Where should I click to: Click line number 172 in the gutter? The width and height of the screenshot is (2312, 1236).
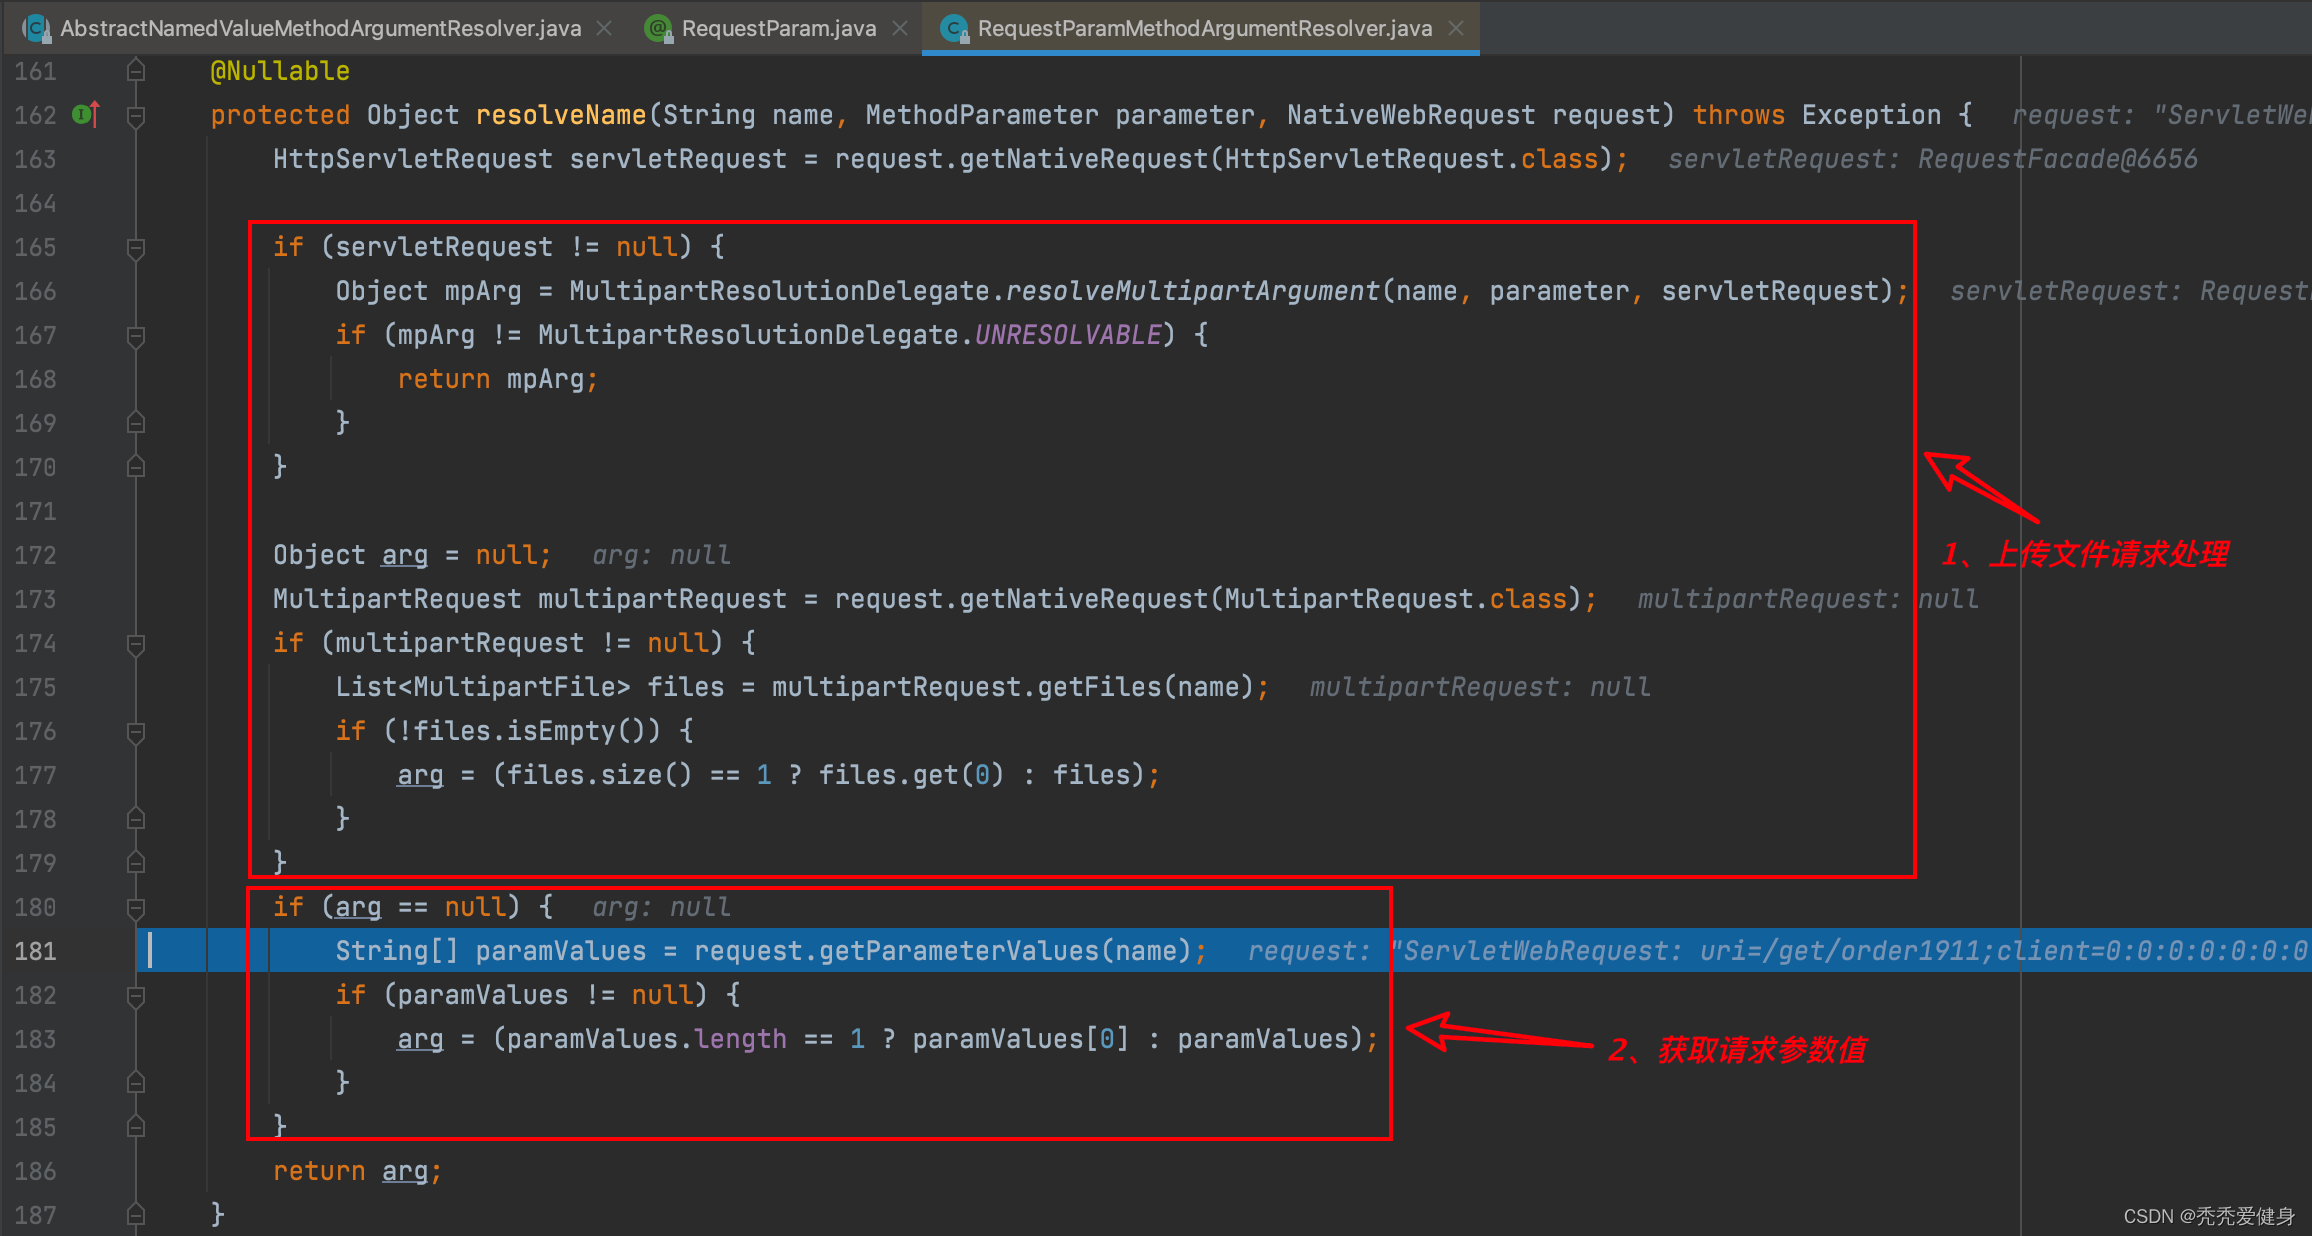click(35, 555)
